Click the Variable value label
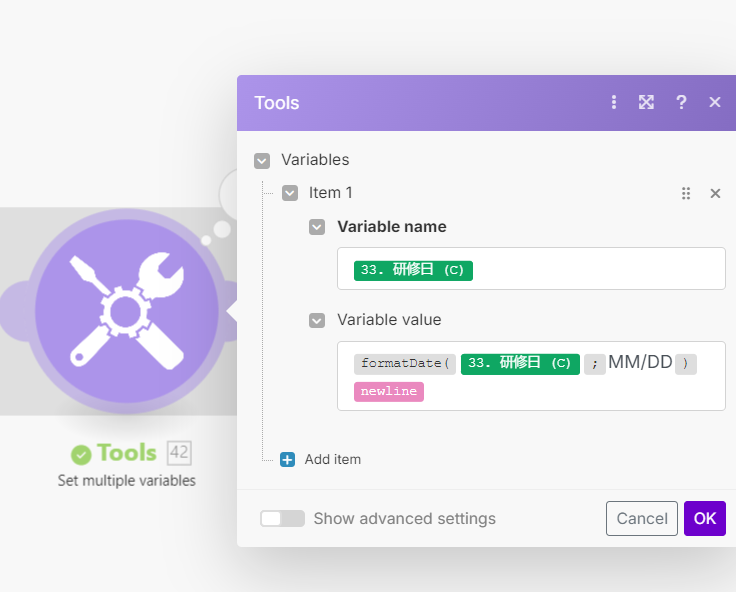 pos(389,320)
